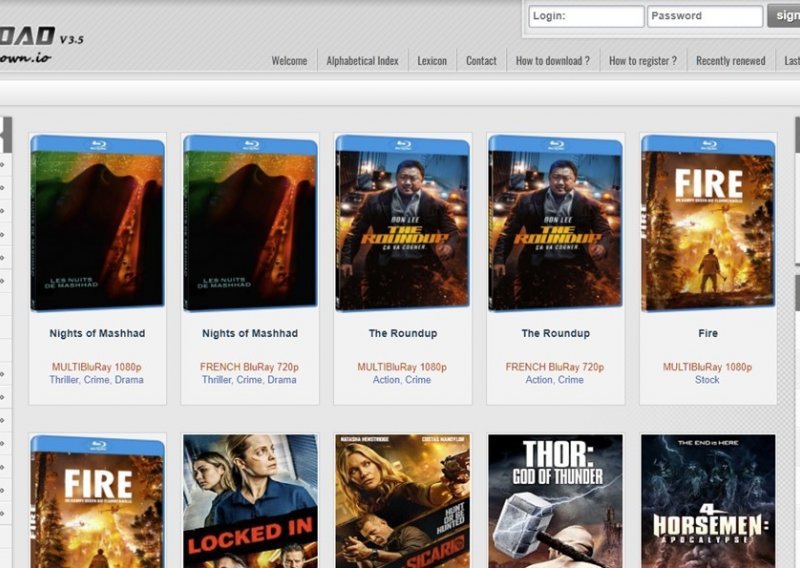800x568 pixels.
Task: Click the site logo showing V3.5
Action: click(41, 45)
